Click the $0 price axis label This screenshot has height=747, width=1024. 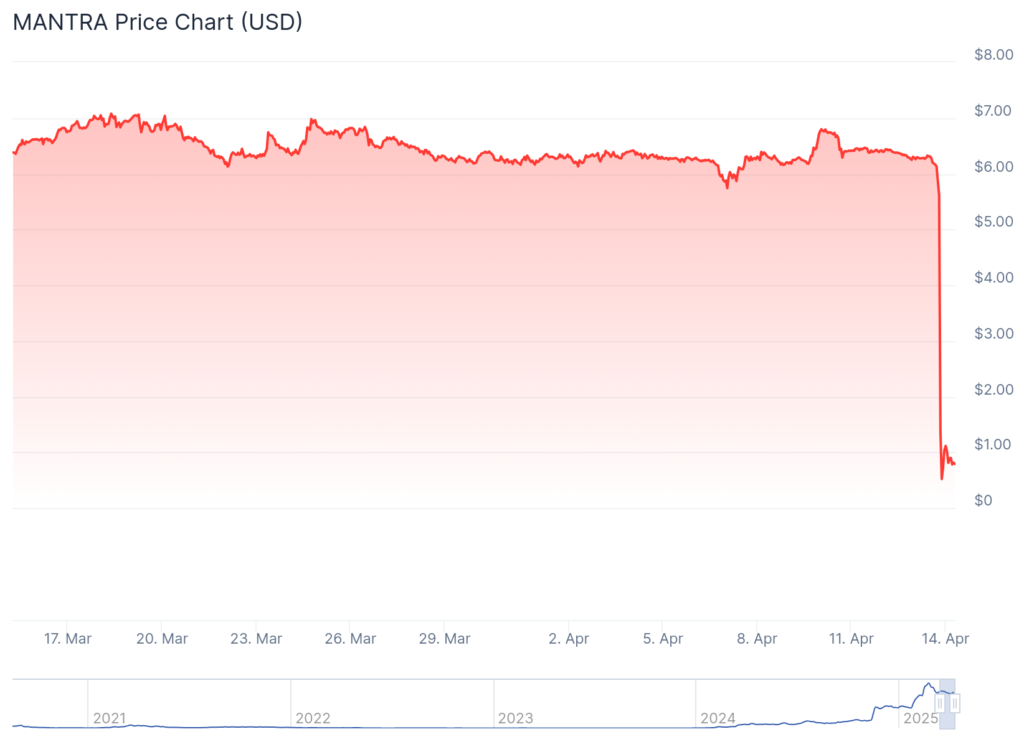pyautogui.click(x=984, y=500)
